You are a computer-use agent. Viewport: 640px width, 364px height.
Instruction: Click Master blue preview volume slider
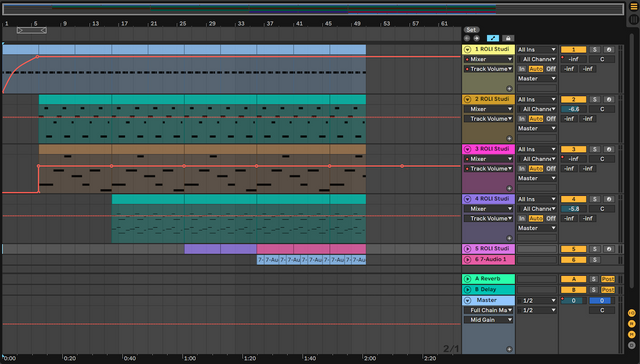coord(602,300)
